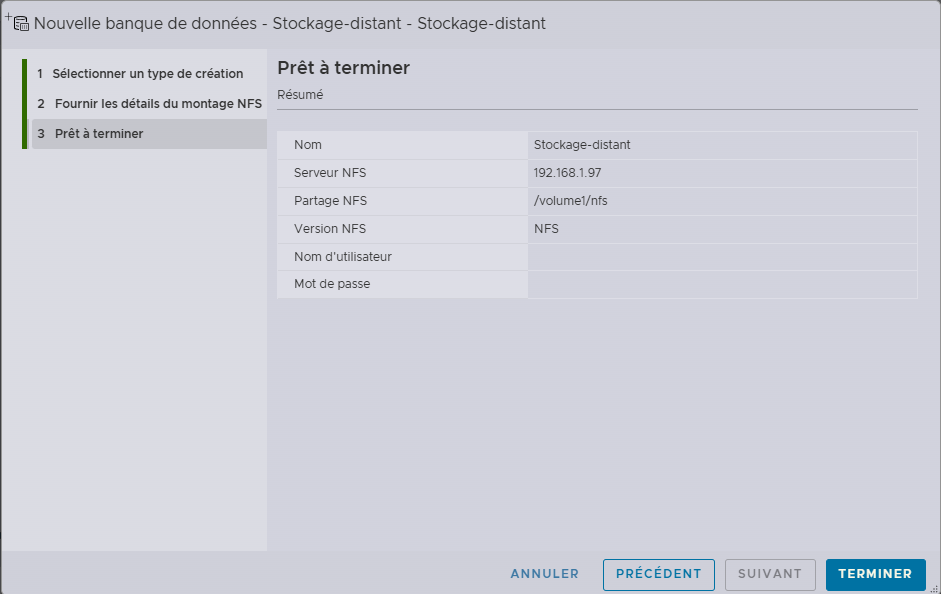
Task: Open step 2 Fournir les détails du montage NFS
Action: 149,104
